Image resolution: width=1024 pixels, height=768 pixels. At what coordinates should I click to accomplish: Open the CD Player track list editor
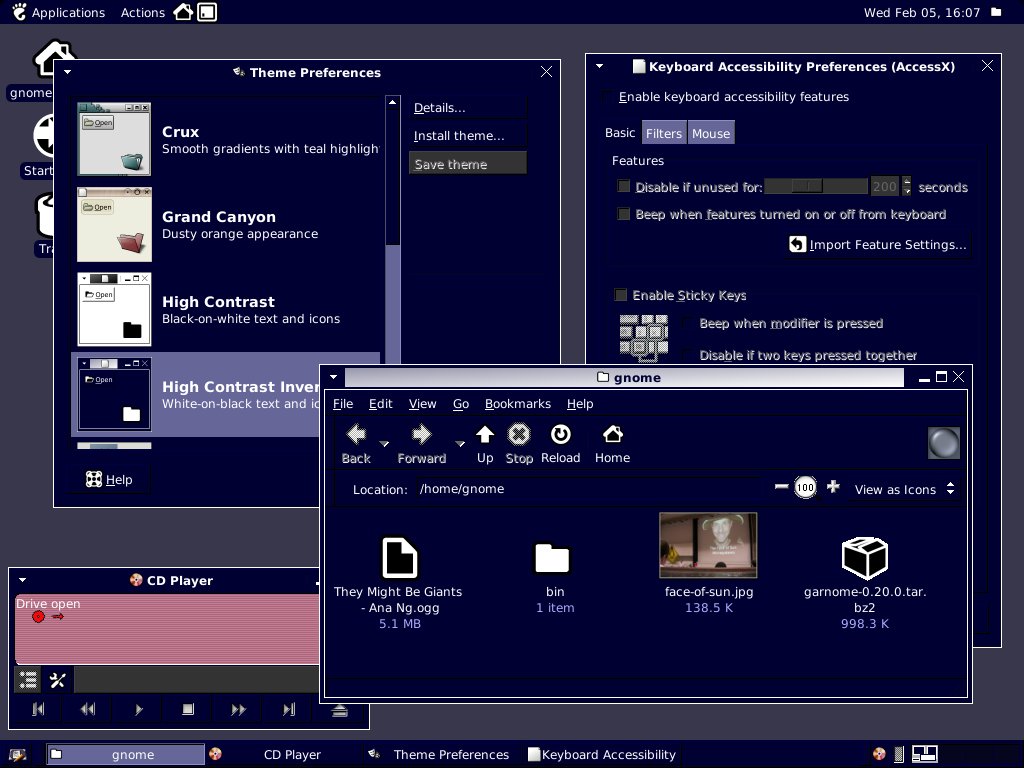click(x=27, y=680)
